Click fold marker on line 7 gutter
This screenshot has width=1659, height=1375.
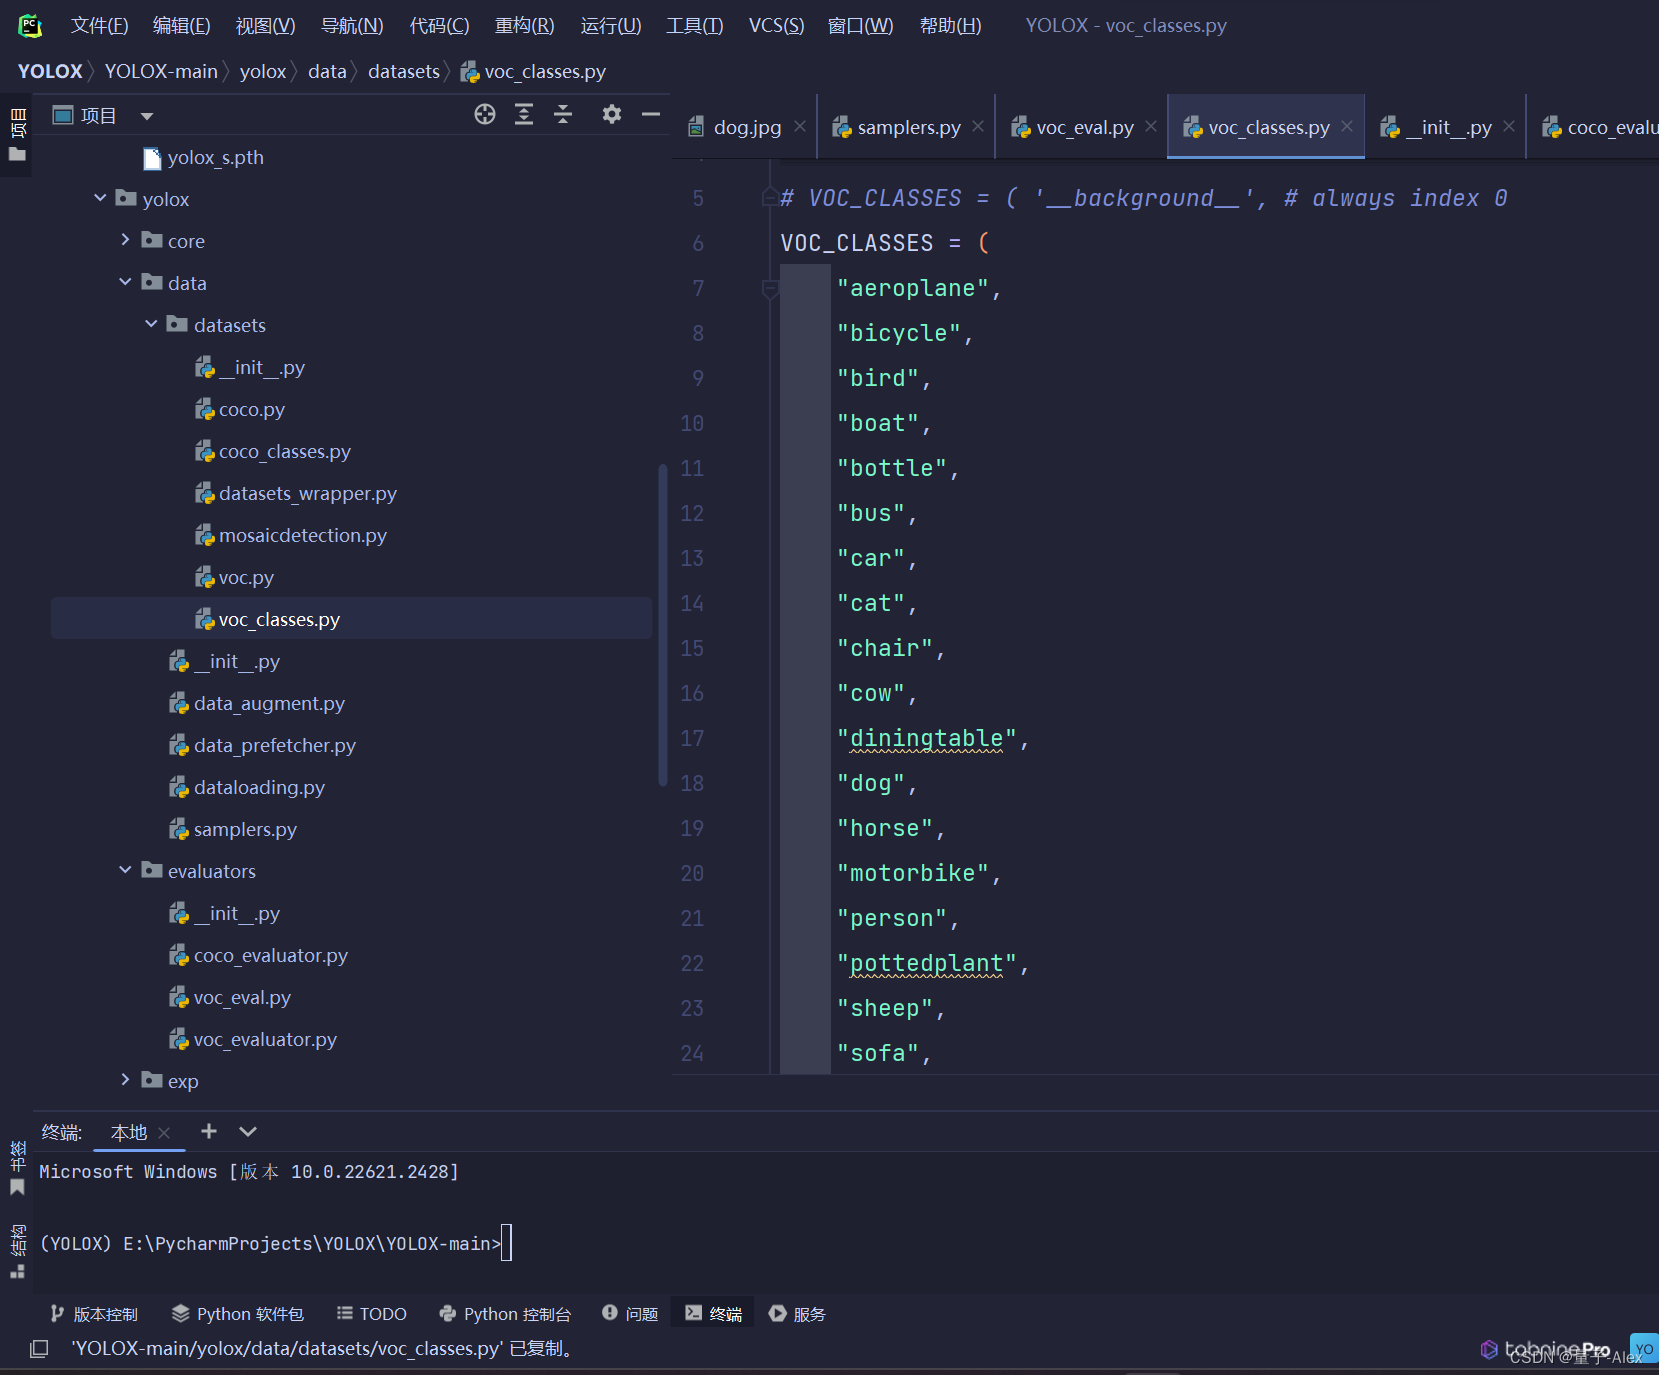click(x=770, y=289)
